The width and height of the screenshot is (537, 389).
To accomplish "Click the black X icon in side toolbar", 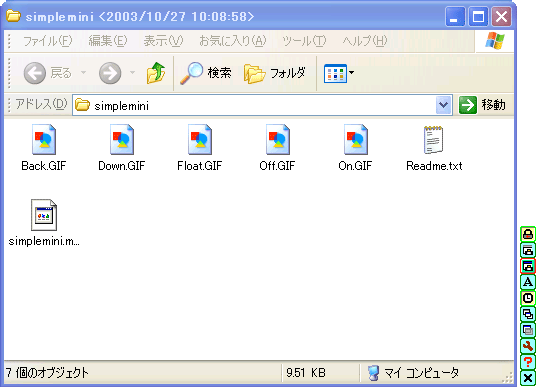I will tap(528, 378).
